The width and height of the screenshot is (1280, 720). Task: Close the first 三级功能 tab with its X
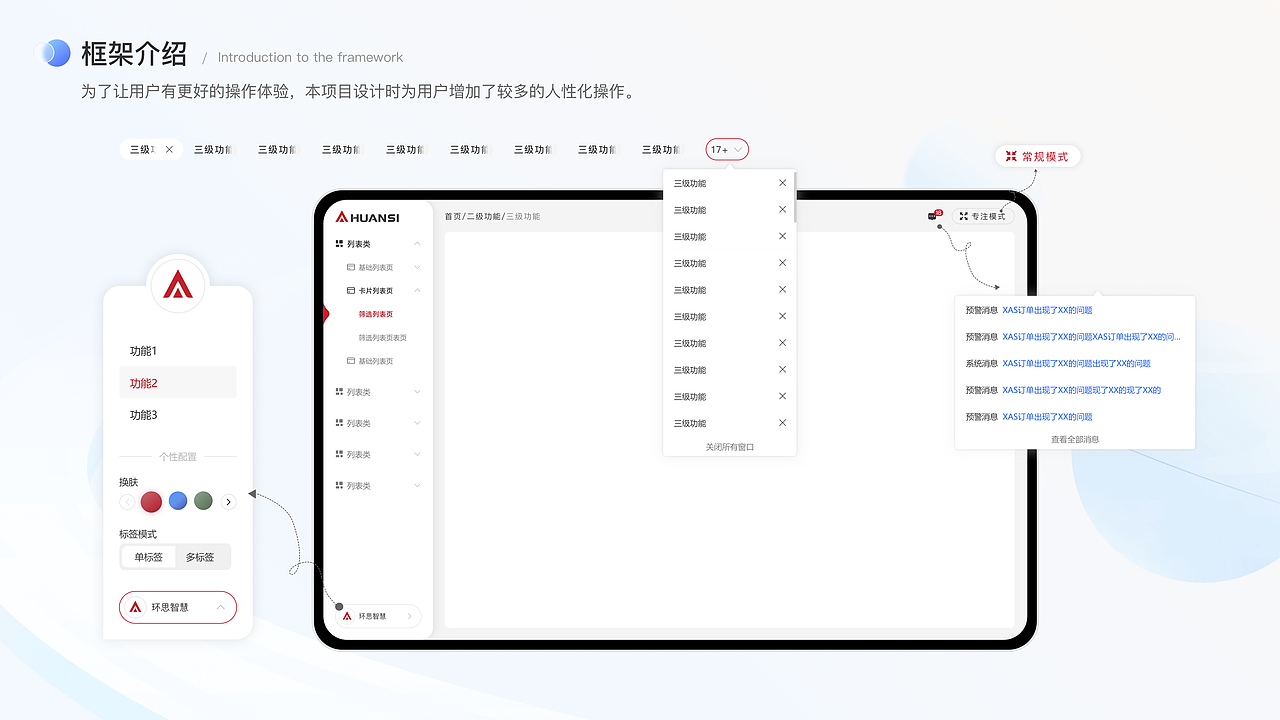pyautogui.click(x=169, y=148)
